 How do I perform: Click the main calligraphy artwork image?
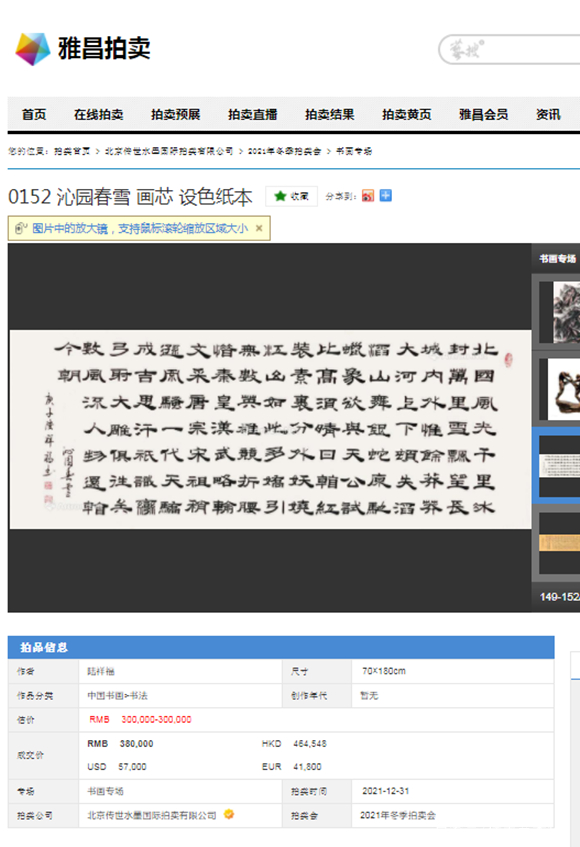[x=270, y=429]
